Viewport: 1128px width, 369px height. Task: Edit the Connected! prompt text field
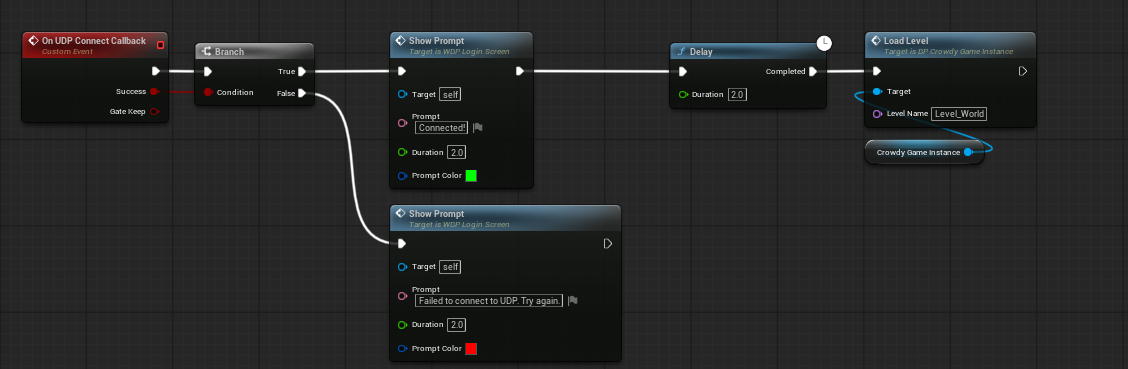point(442,127)
